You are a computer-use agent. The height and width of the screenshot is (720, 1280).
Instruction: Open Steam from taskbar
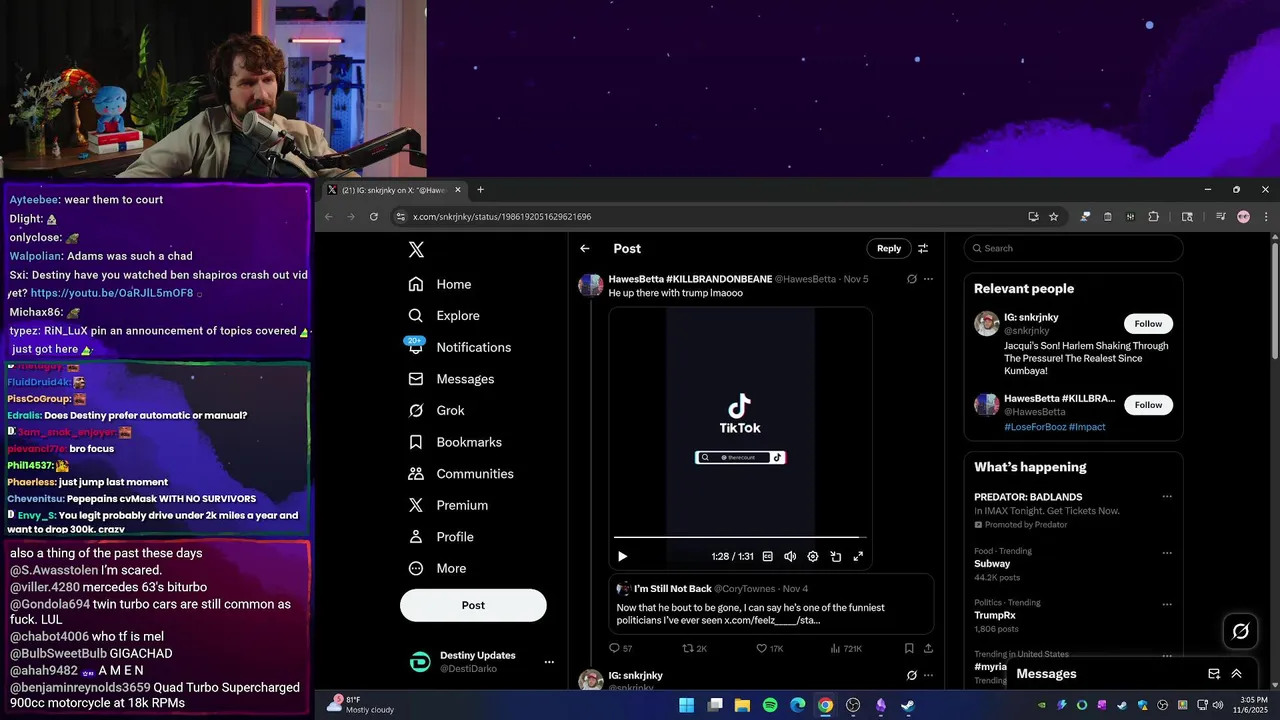[907, 705]
